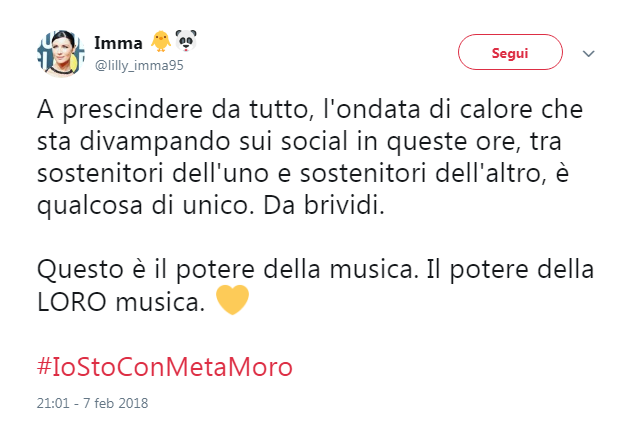Click the 7 feb 2018 date

point(114,405)
